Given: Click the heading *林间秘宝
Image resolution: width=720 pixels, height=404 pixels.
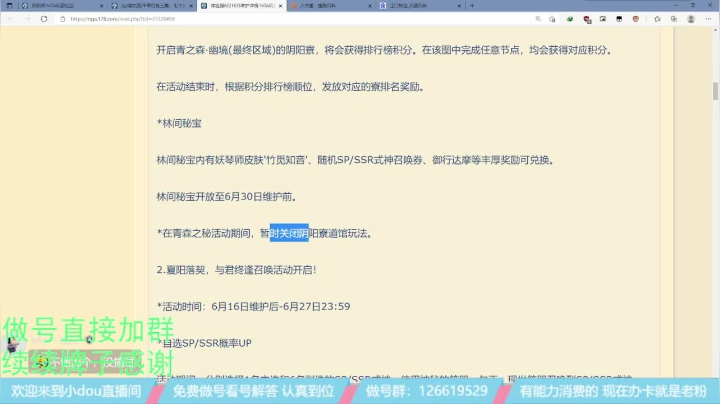Looking at the screenshot, I should (179, 123).
